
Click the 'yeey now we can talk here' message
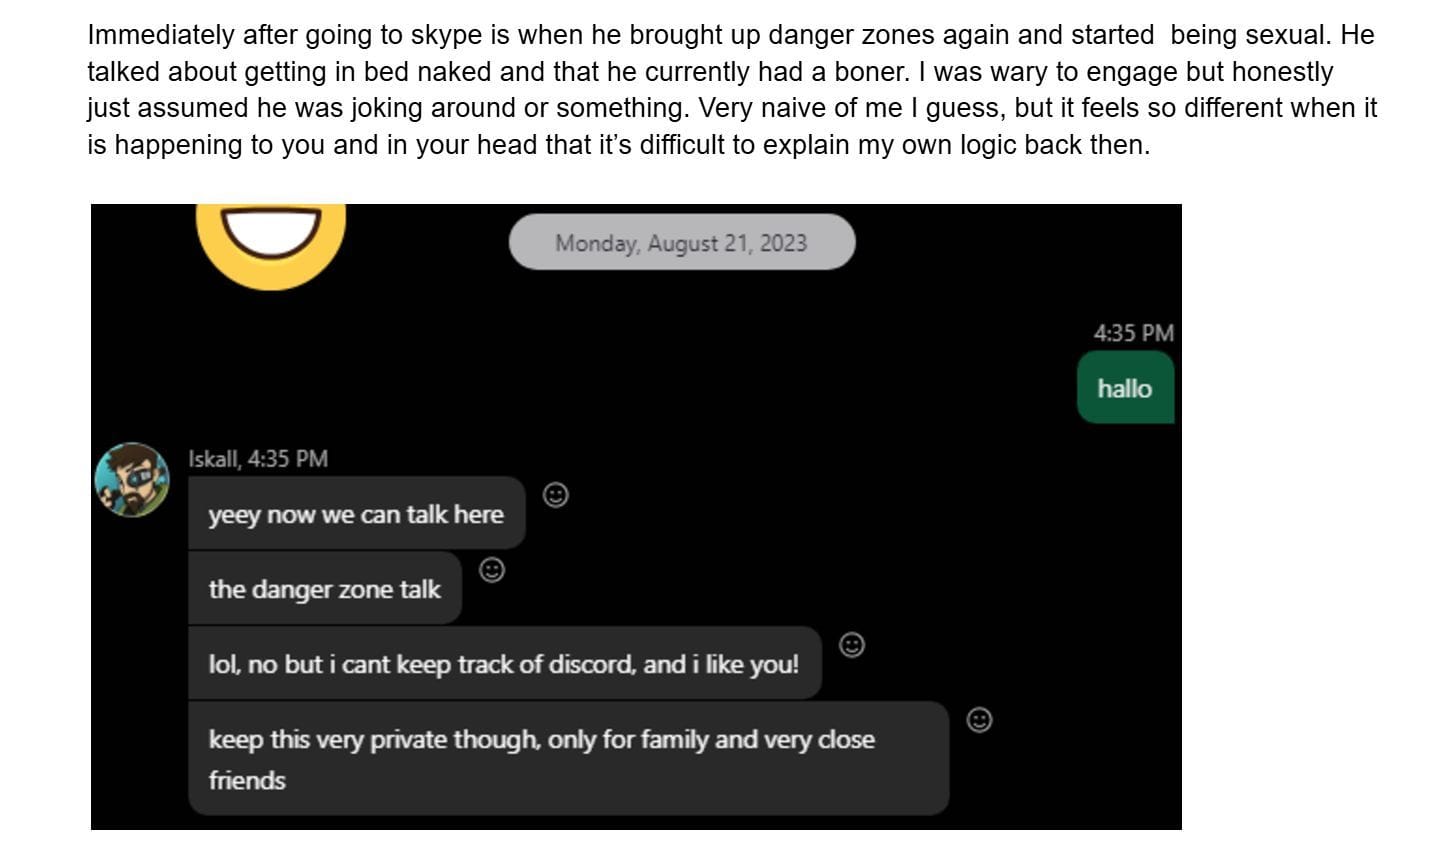click(x=356, y=513)
